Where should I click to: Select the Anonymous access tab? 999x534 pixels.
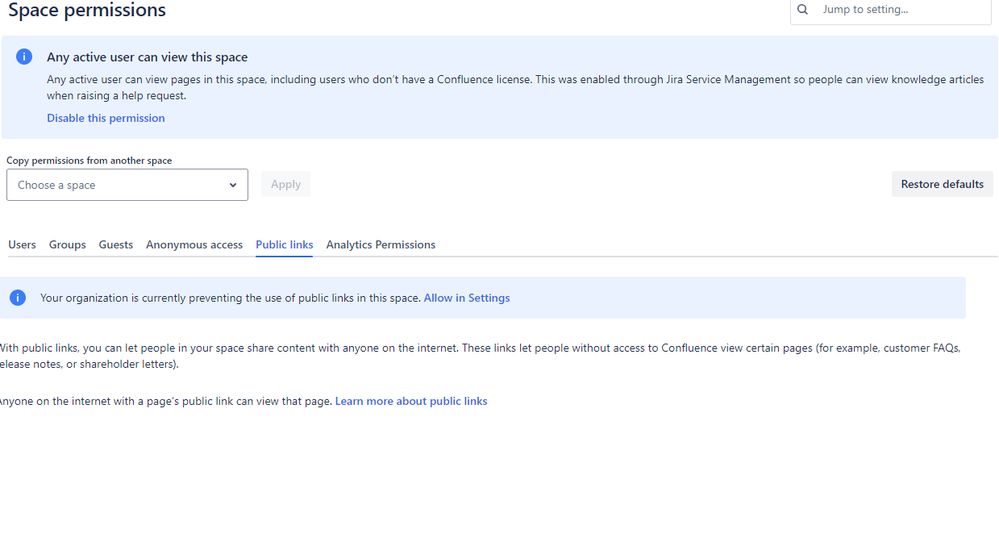click(x=194, y=245)
